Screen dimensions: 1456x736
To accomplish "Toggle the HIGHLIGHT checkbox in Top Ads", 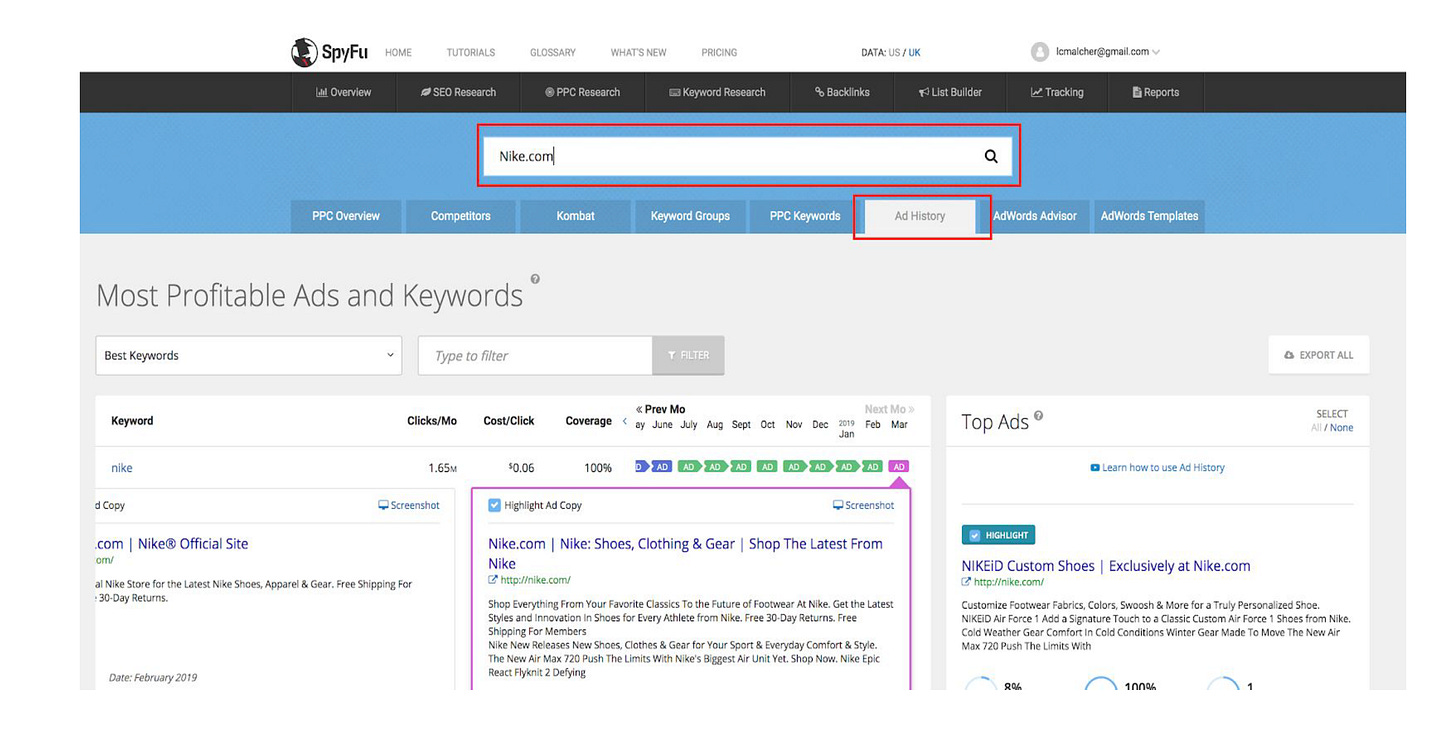I will (975, 535).
